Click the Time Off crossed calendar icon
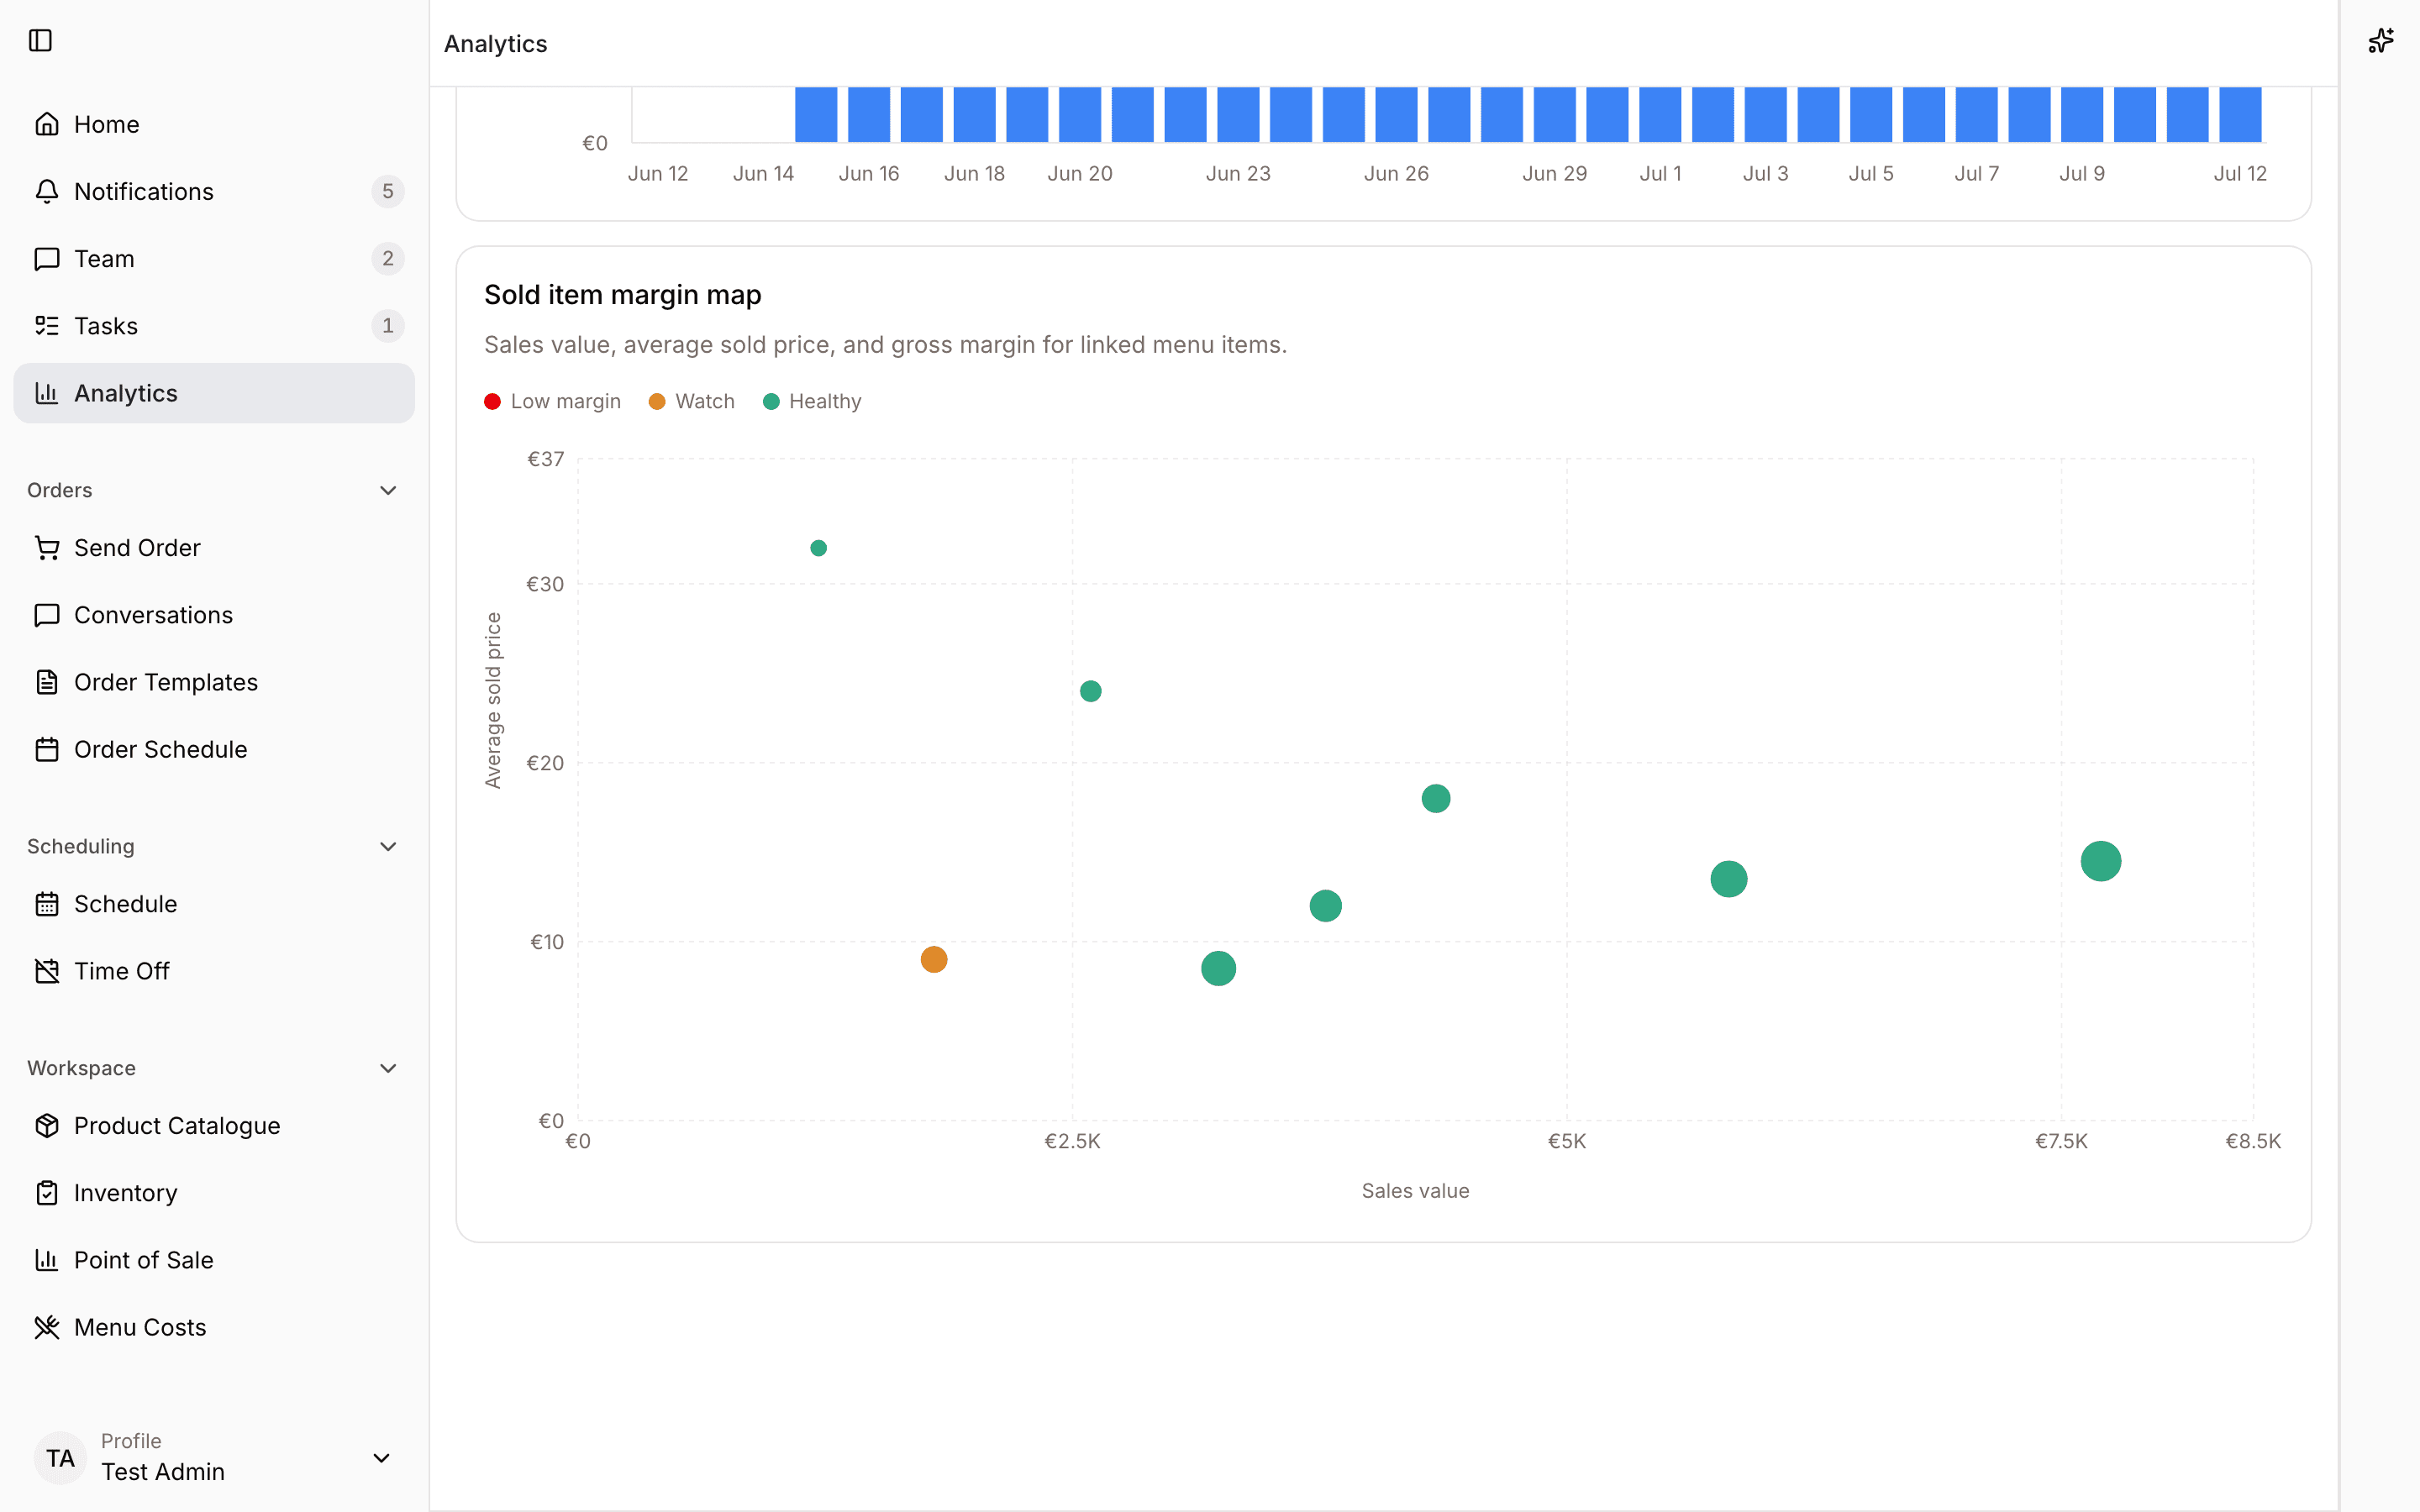This screenshot has width=2420, height=1512. pyautogui.click(x=47, y=970)
